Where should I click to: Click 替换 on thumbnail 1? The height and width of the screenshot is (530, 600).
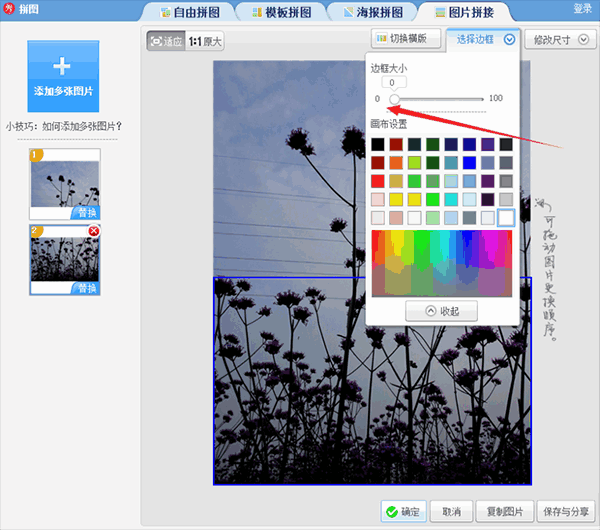(x=86, y=212)
